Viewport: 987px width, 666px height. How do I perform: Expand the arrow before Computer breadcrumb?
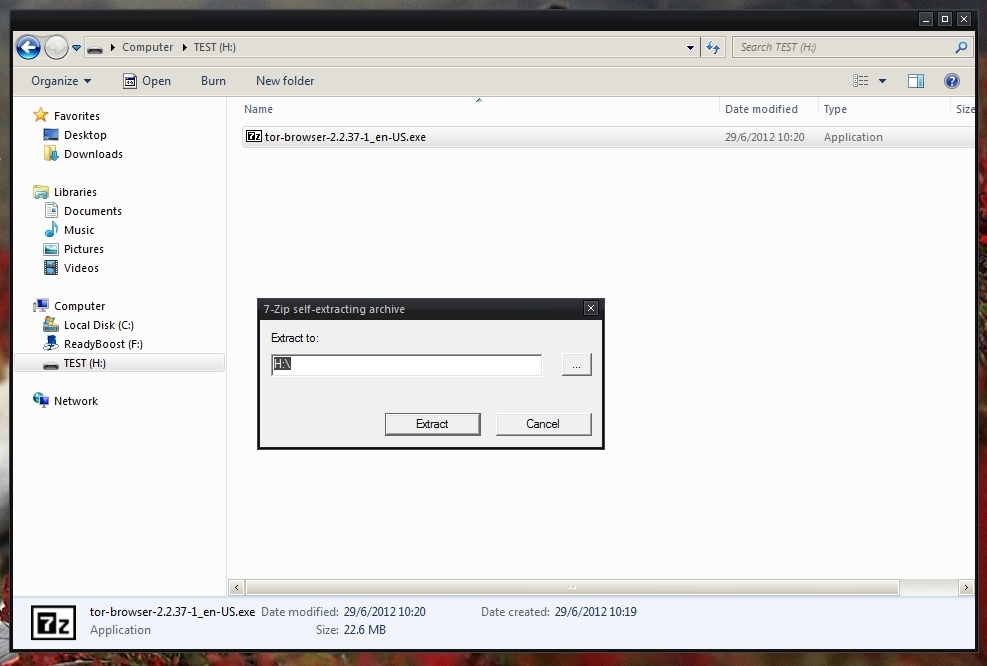[113, 47]
